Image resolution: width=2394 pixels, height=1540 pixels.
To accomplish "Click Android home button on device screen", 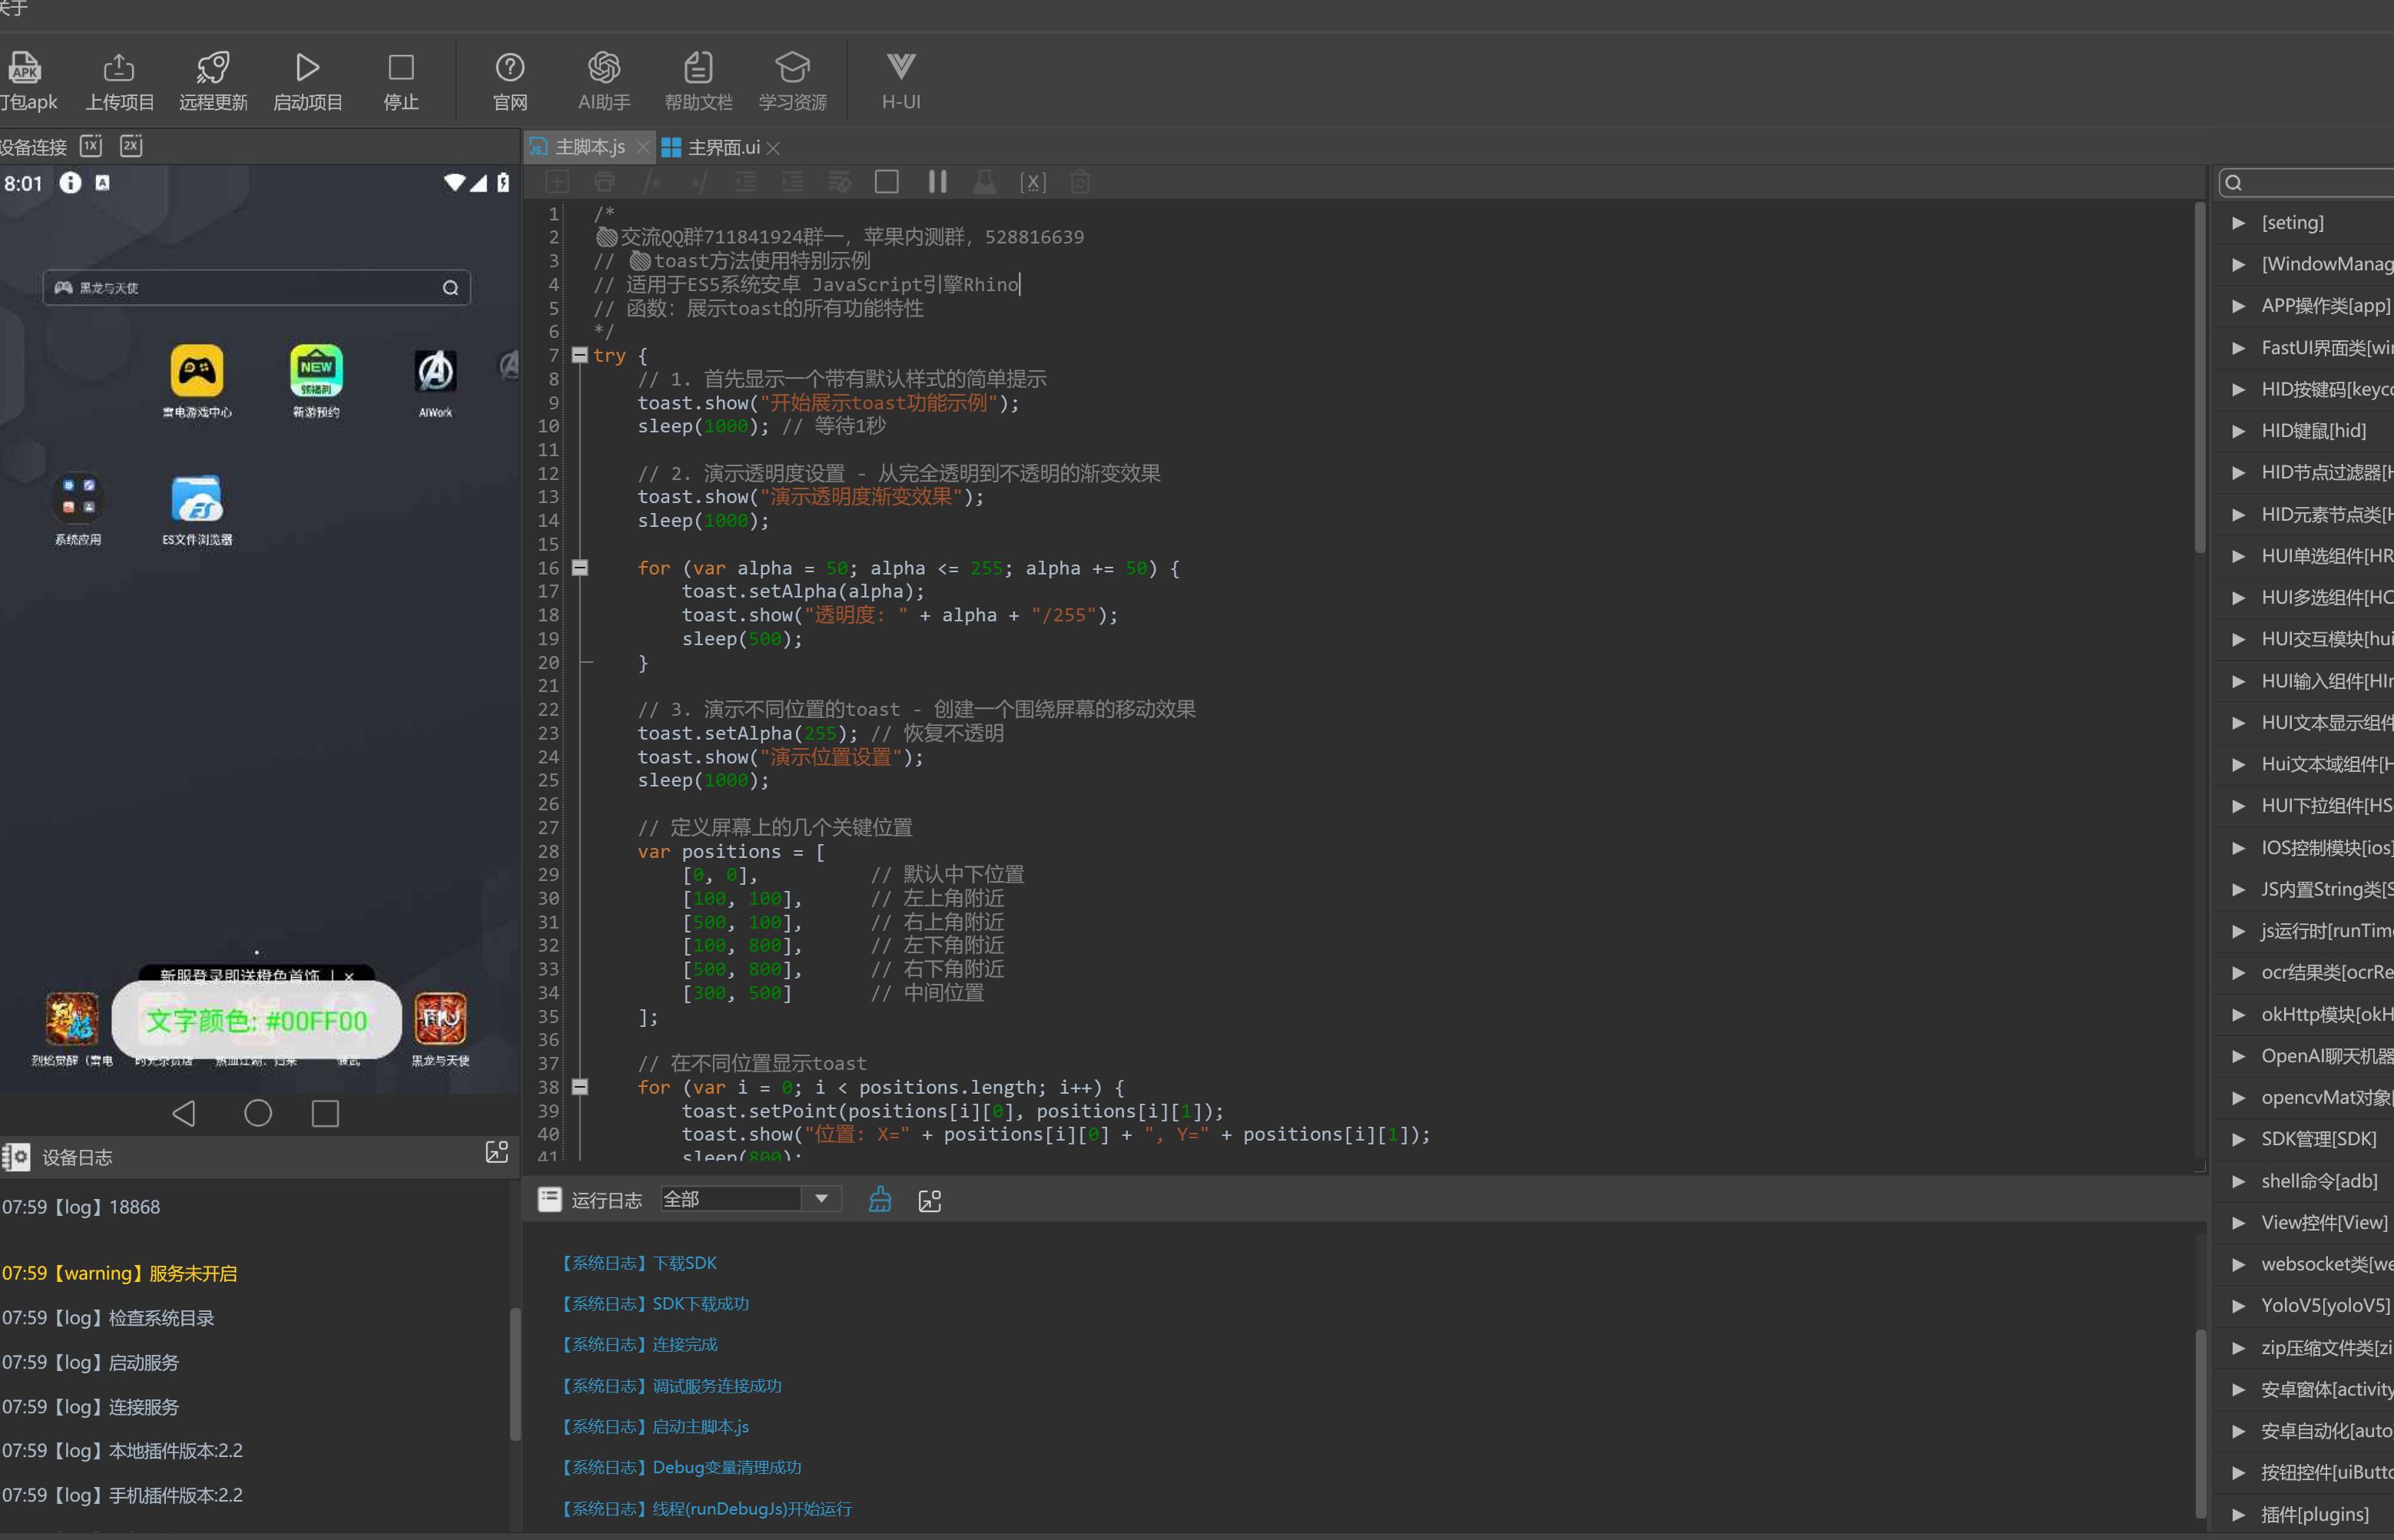I will (x=258, y=1113).
